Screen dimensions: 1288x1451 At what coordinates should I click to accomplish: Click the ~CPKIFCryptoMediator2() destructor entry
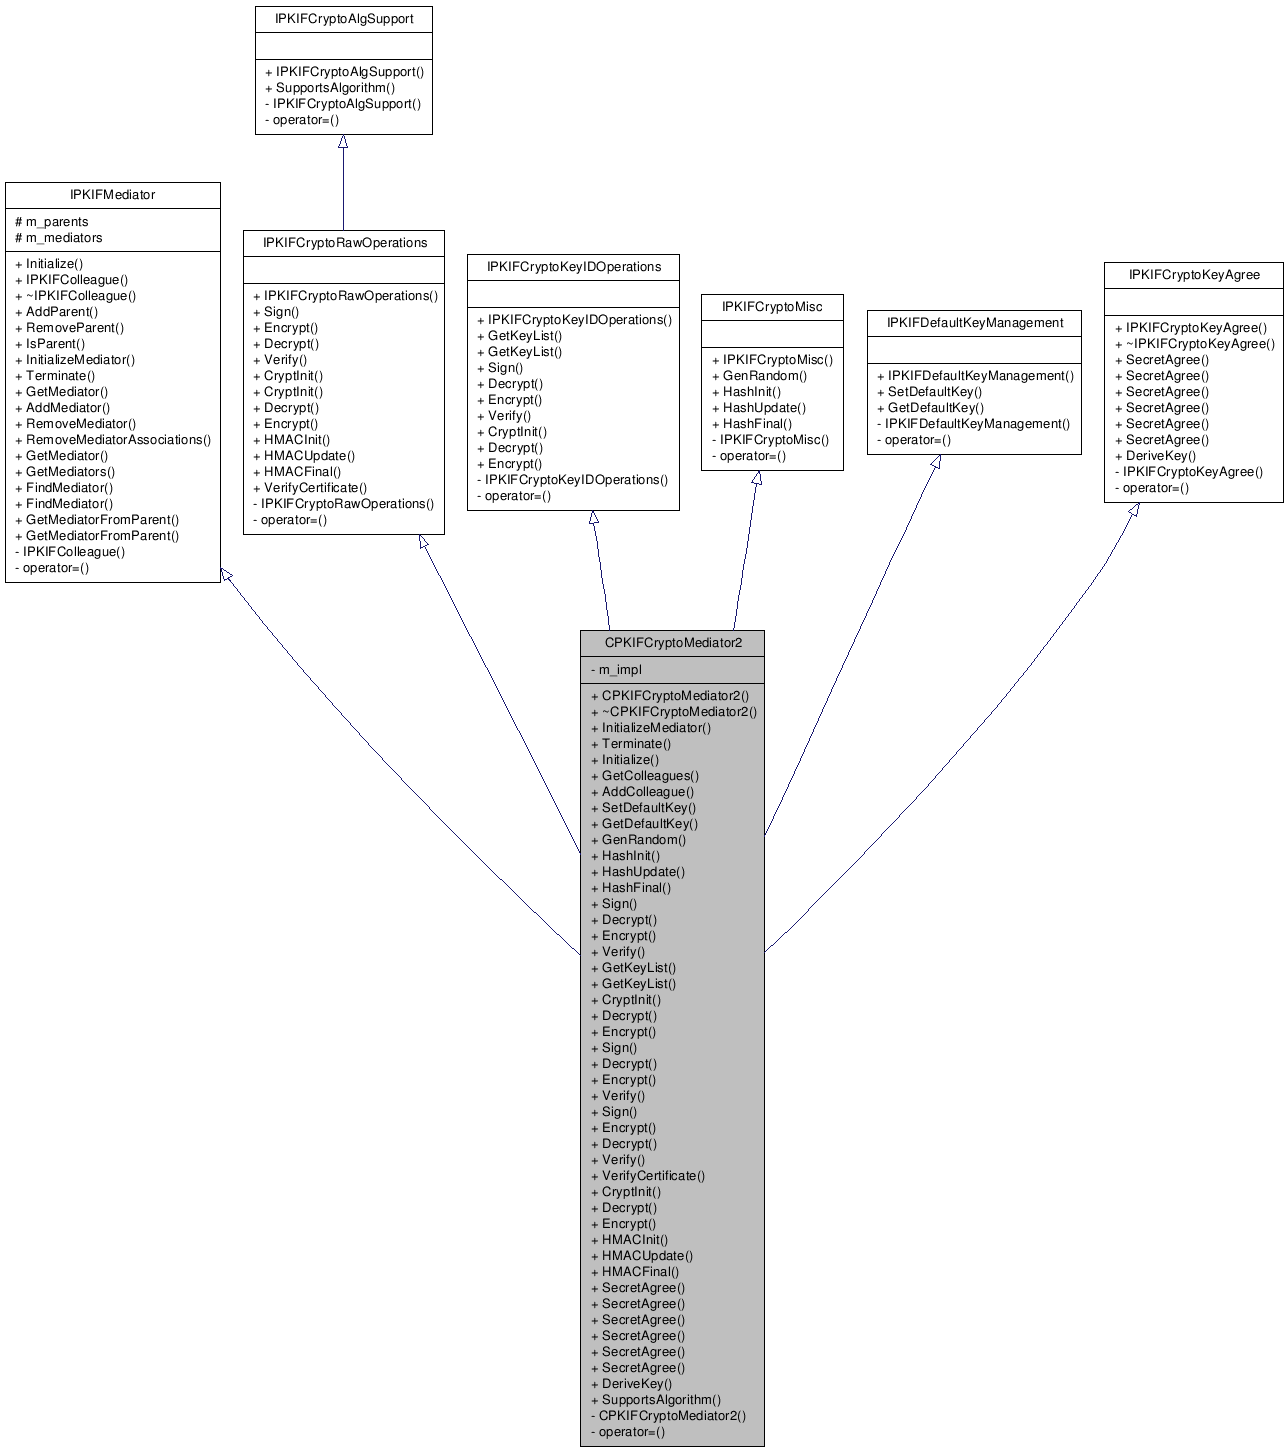click(x=674, y=712)
